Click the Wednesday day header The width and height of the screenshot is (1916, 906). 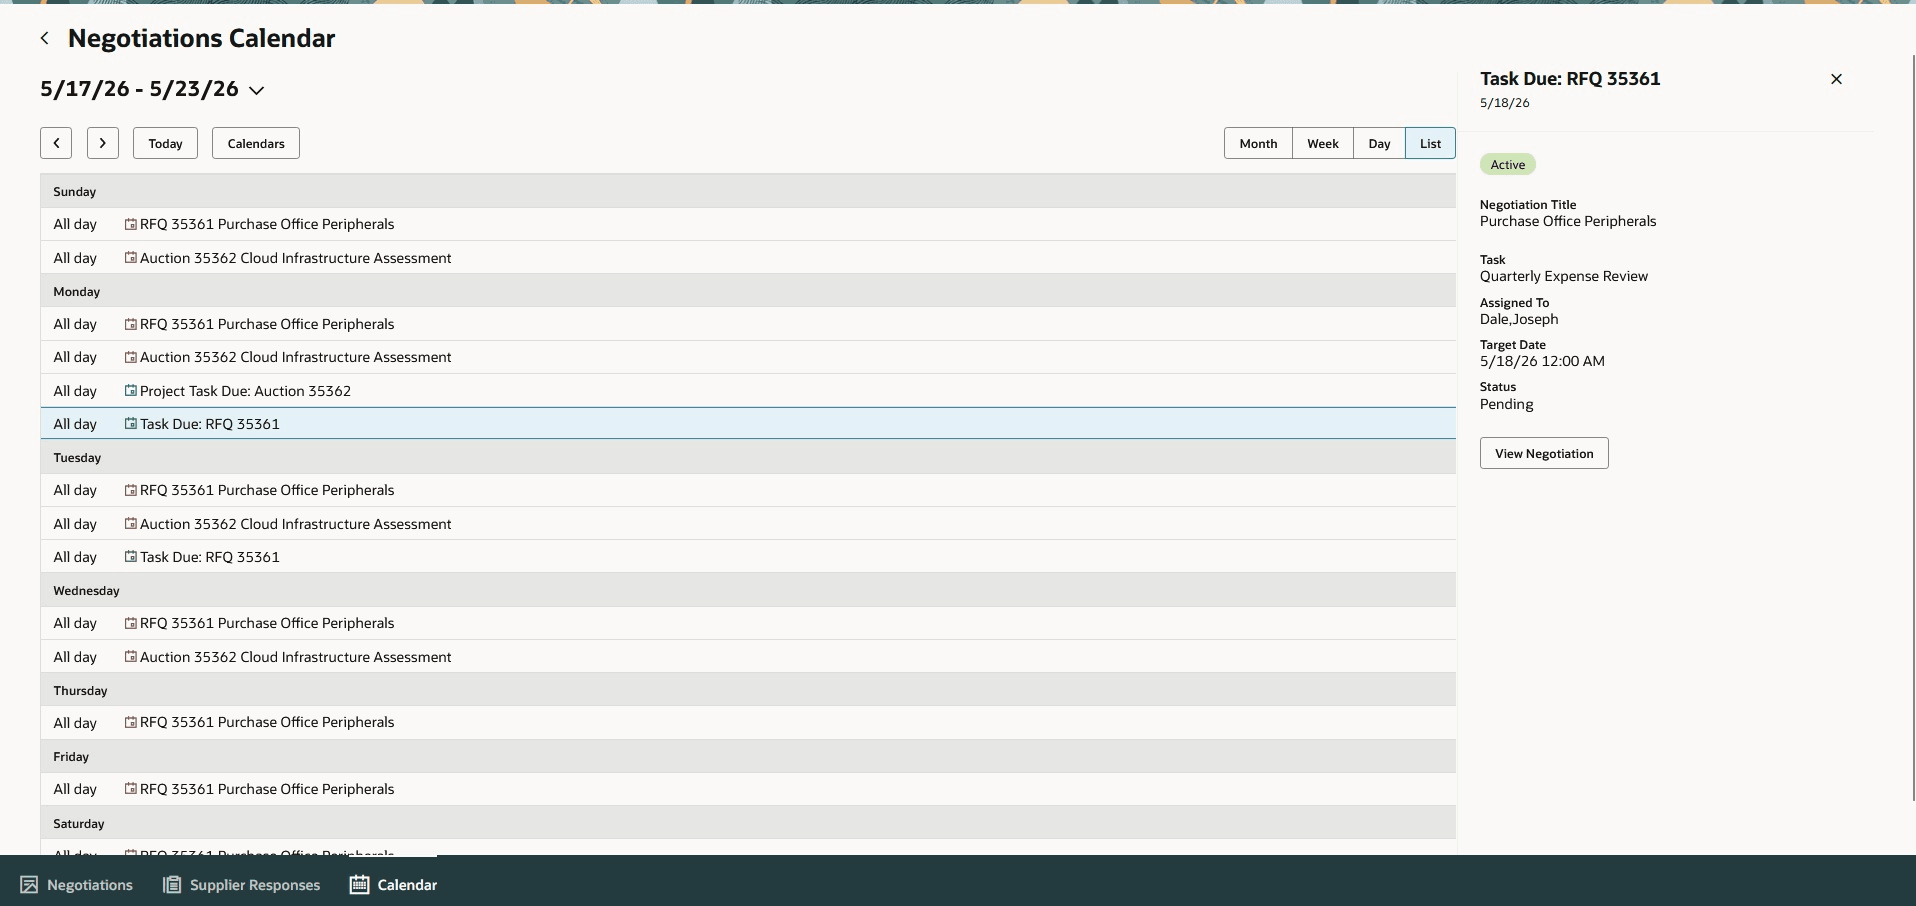[x=748, y=590]
